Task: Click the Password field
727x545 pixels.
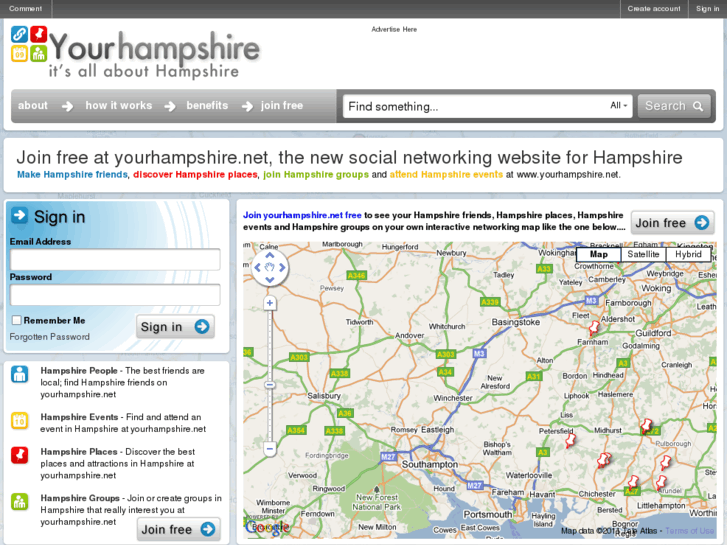Action: [x=115, y=295]
